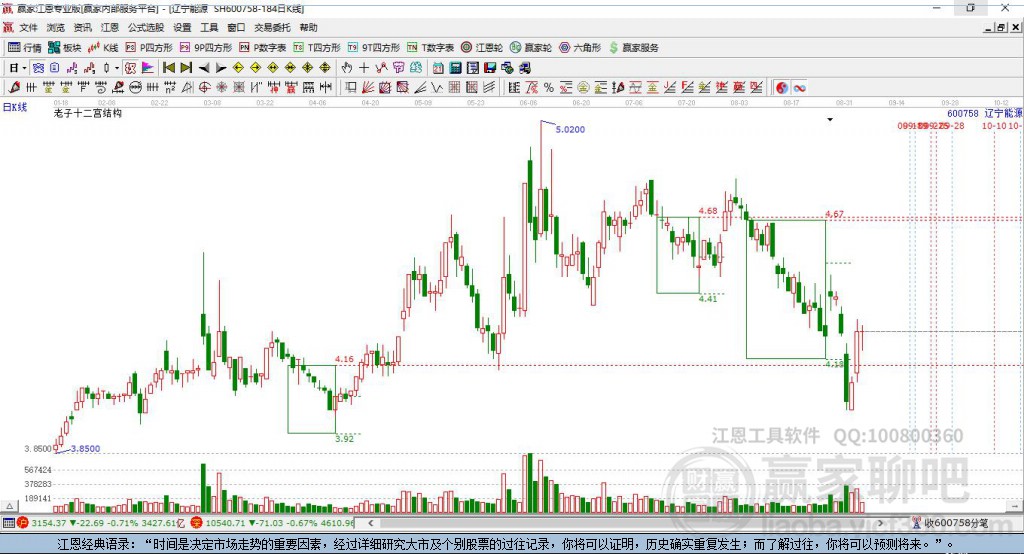Click the Shanghai index status icon
The height and width of the screenshot is (554, 1024).
[23, 523]
